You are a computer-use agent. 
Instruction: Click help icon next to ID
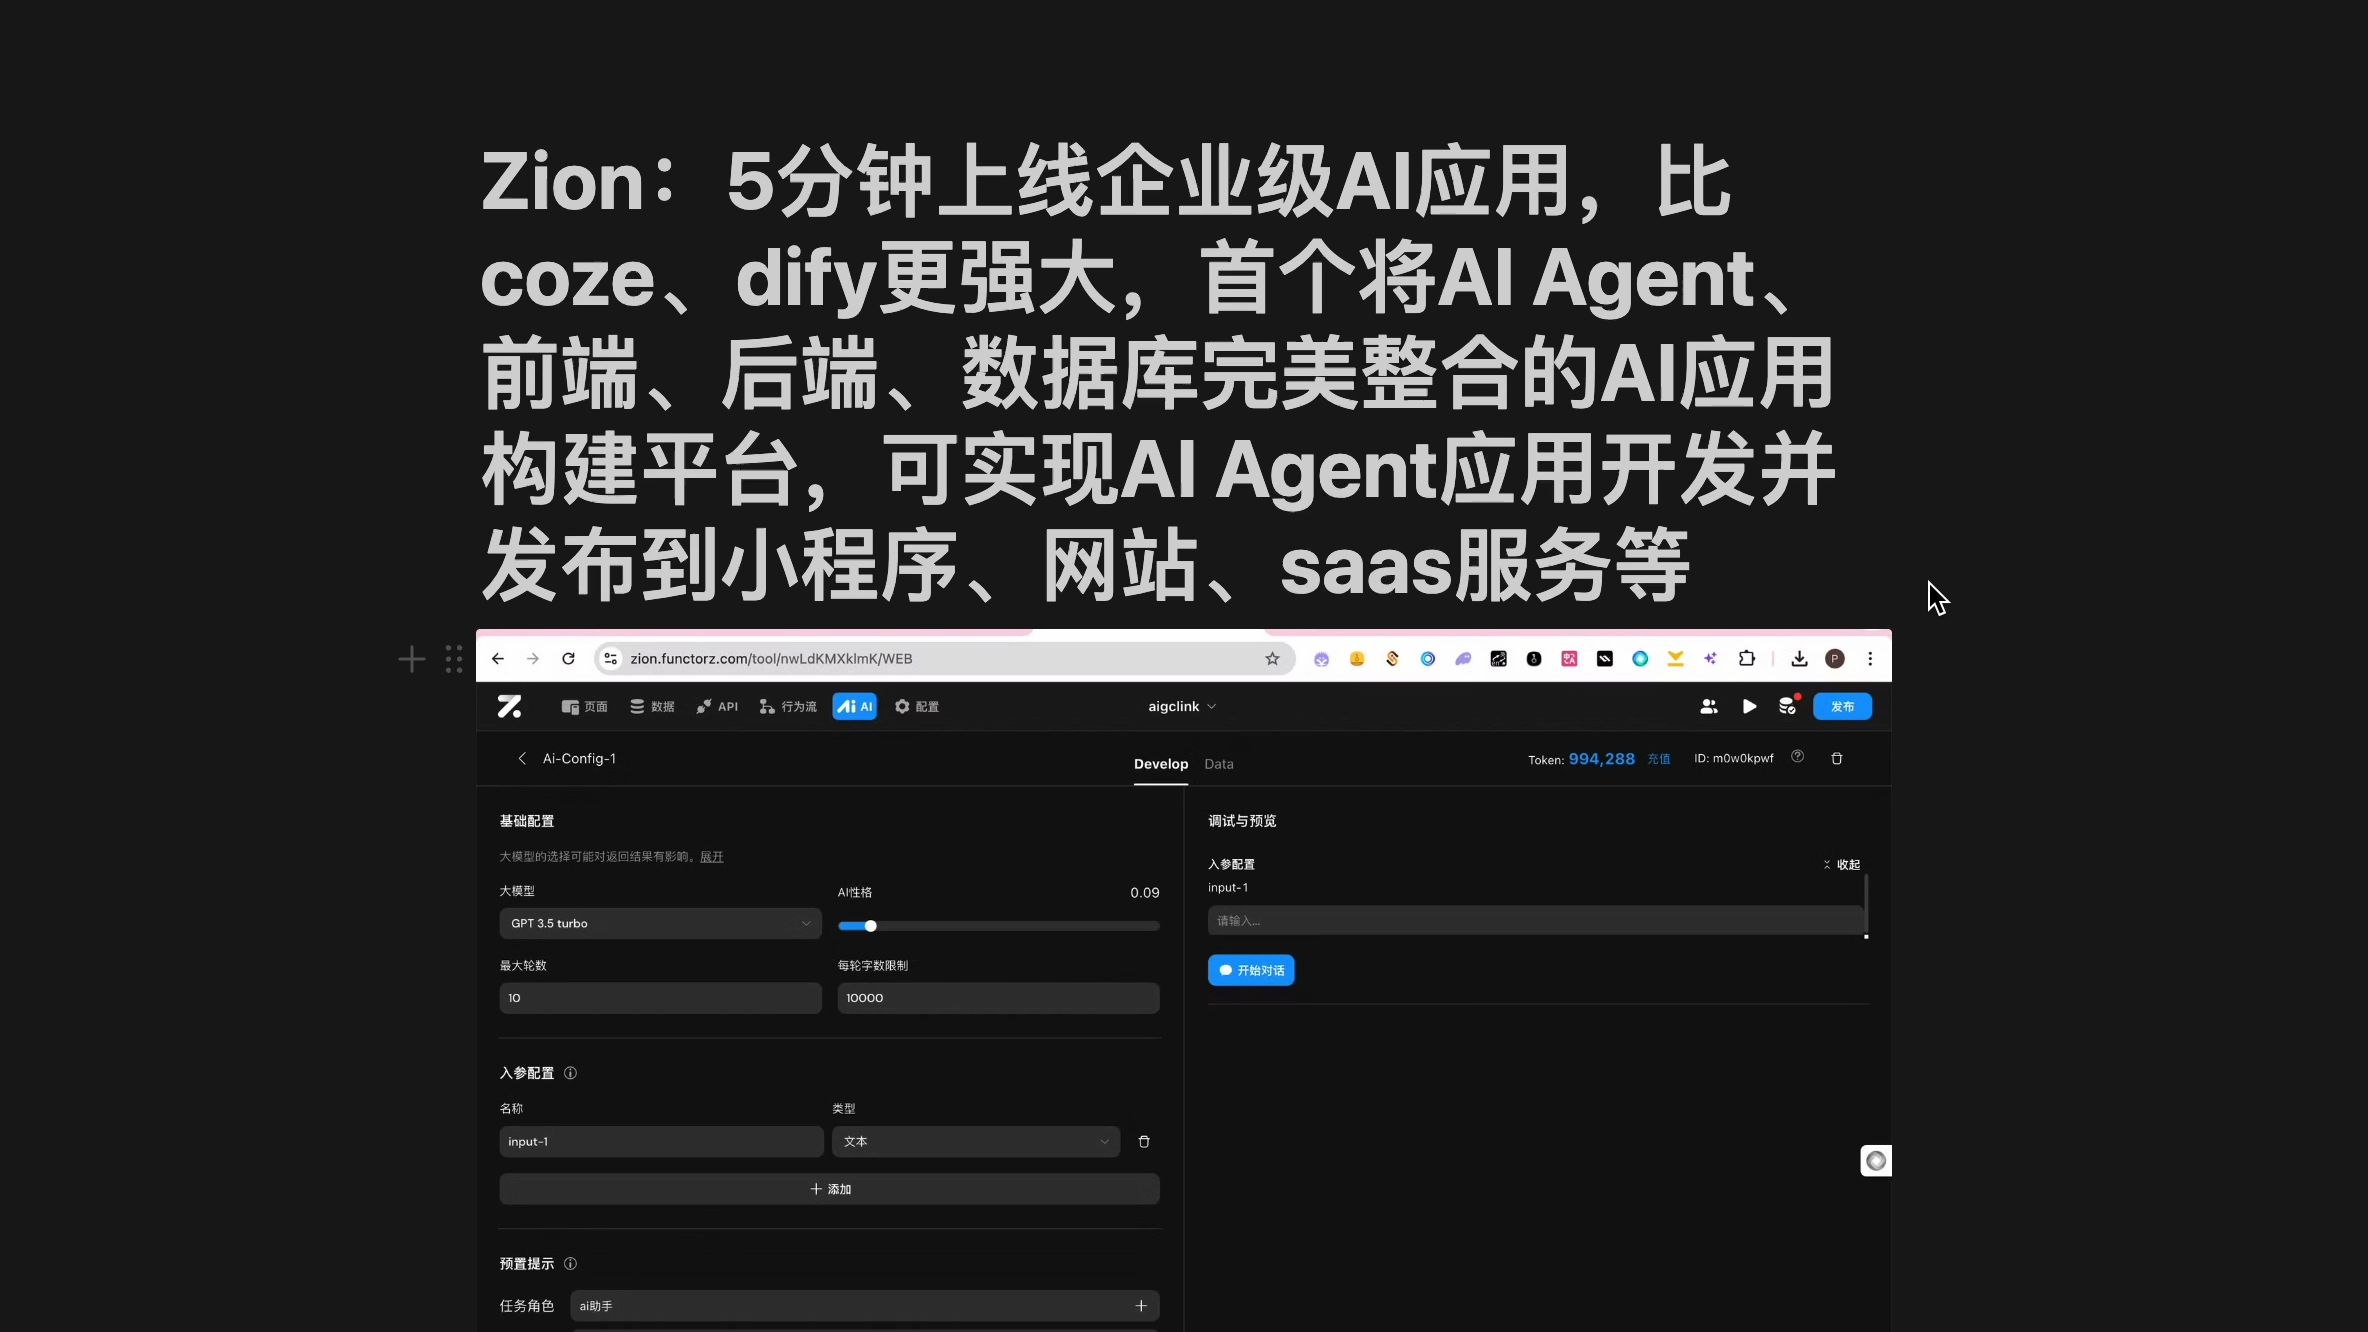(x=1798, y=757)
